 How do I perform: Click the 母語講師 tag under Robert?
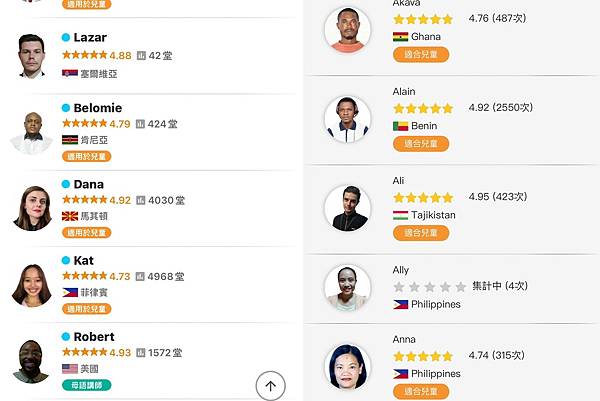pyautogui.click(x=86, y=385)
